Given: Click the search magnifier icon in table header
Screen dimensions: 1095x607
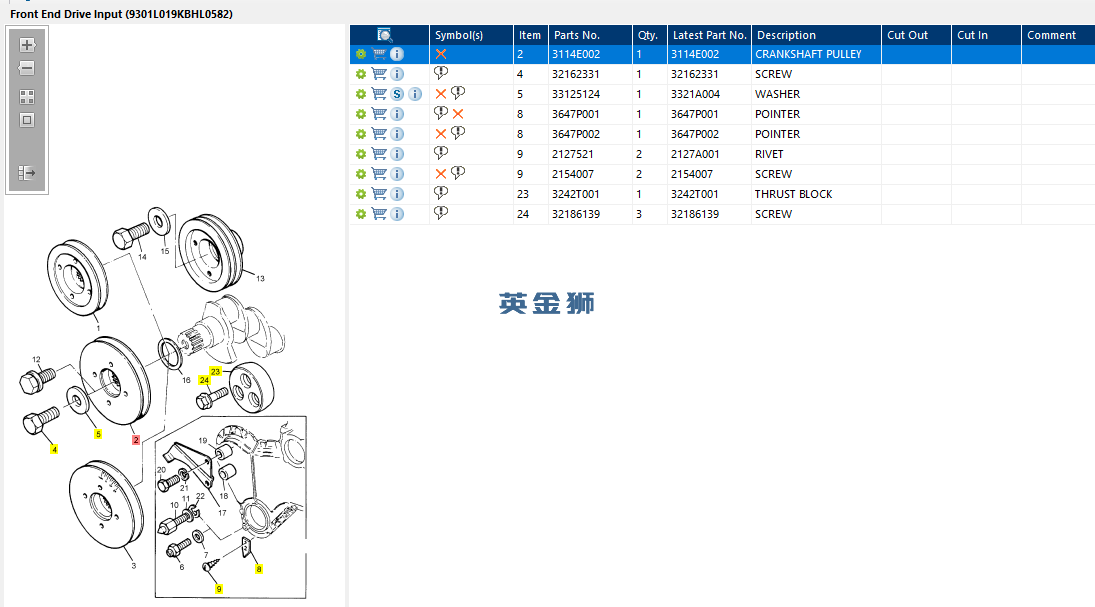Looking at the screenshot, I should (x=384, y=35).
